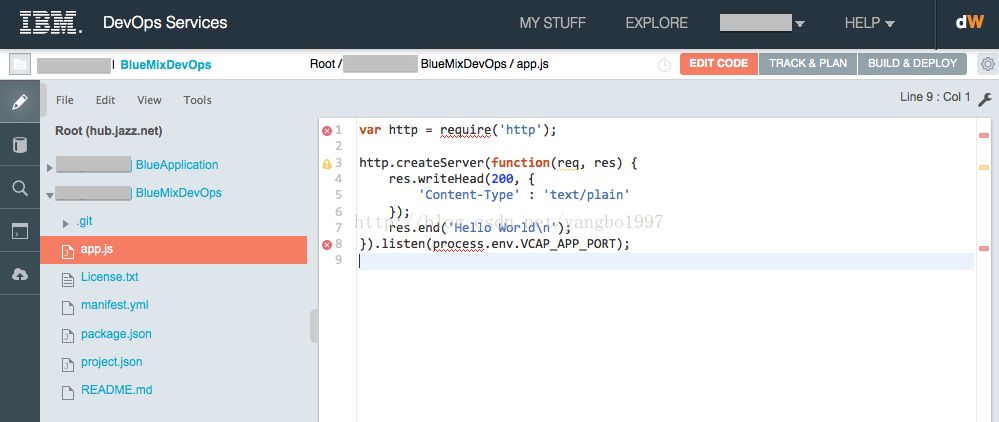Expand the BlueApplication project folder

(50, 168)
